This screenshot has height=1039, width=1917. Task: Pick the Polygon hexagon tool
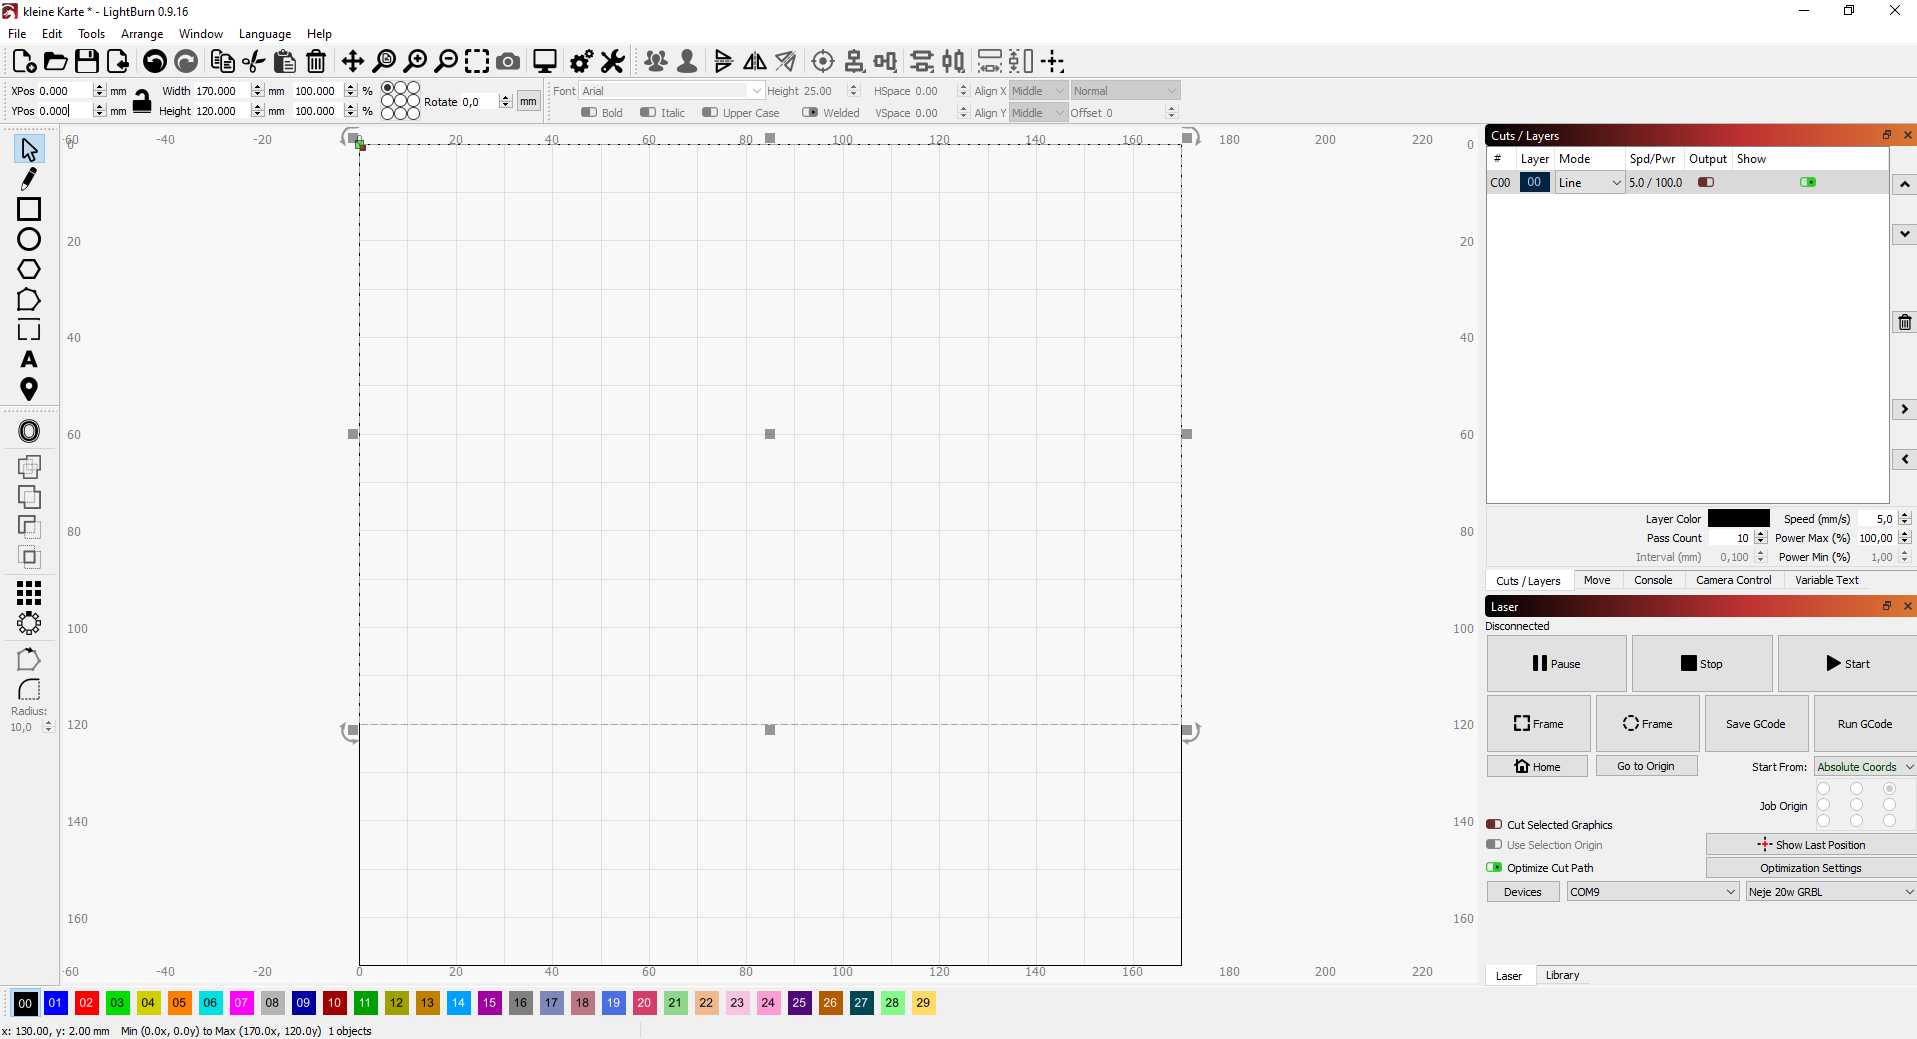click(29, 269)
